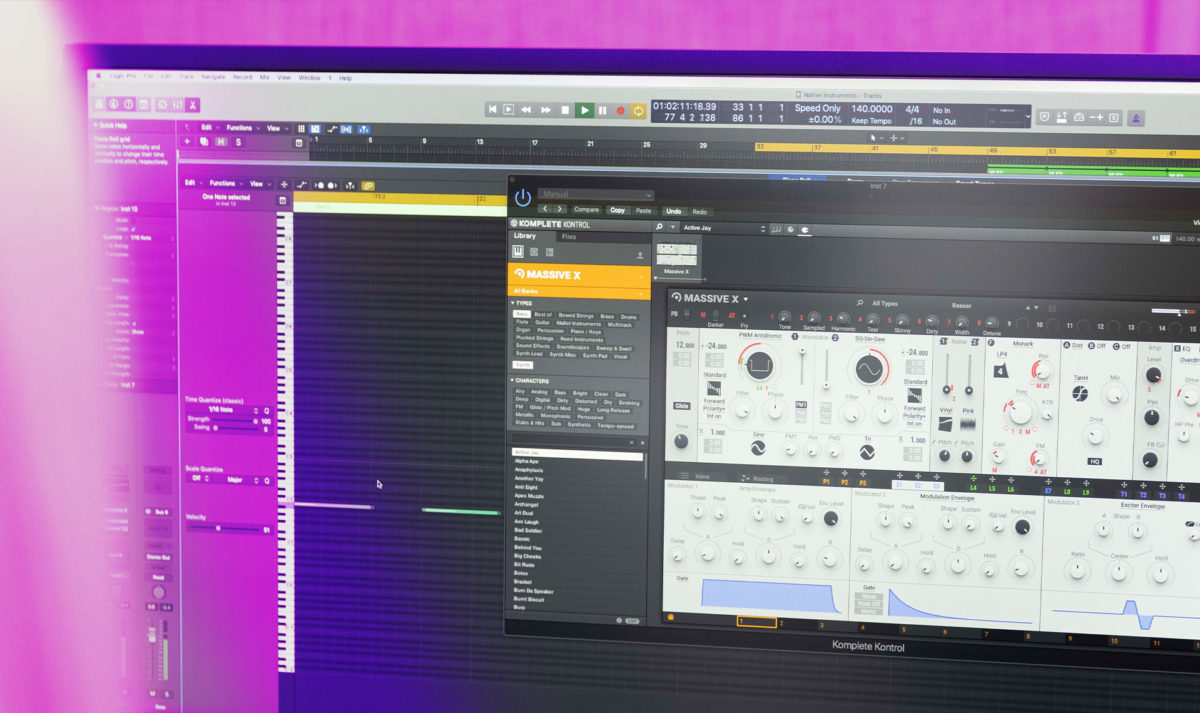
Task: Click the Rewind button in transport
Action: tap(527, 110)
